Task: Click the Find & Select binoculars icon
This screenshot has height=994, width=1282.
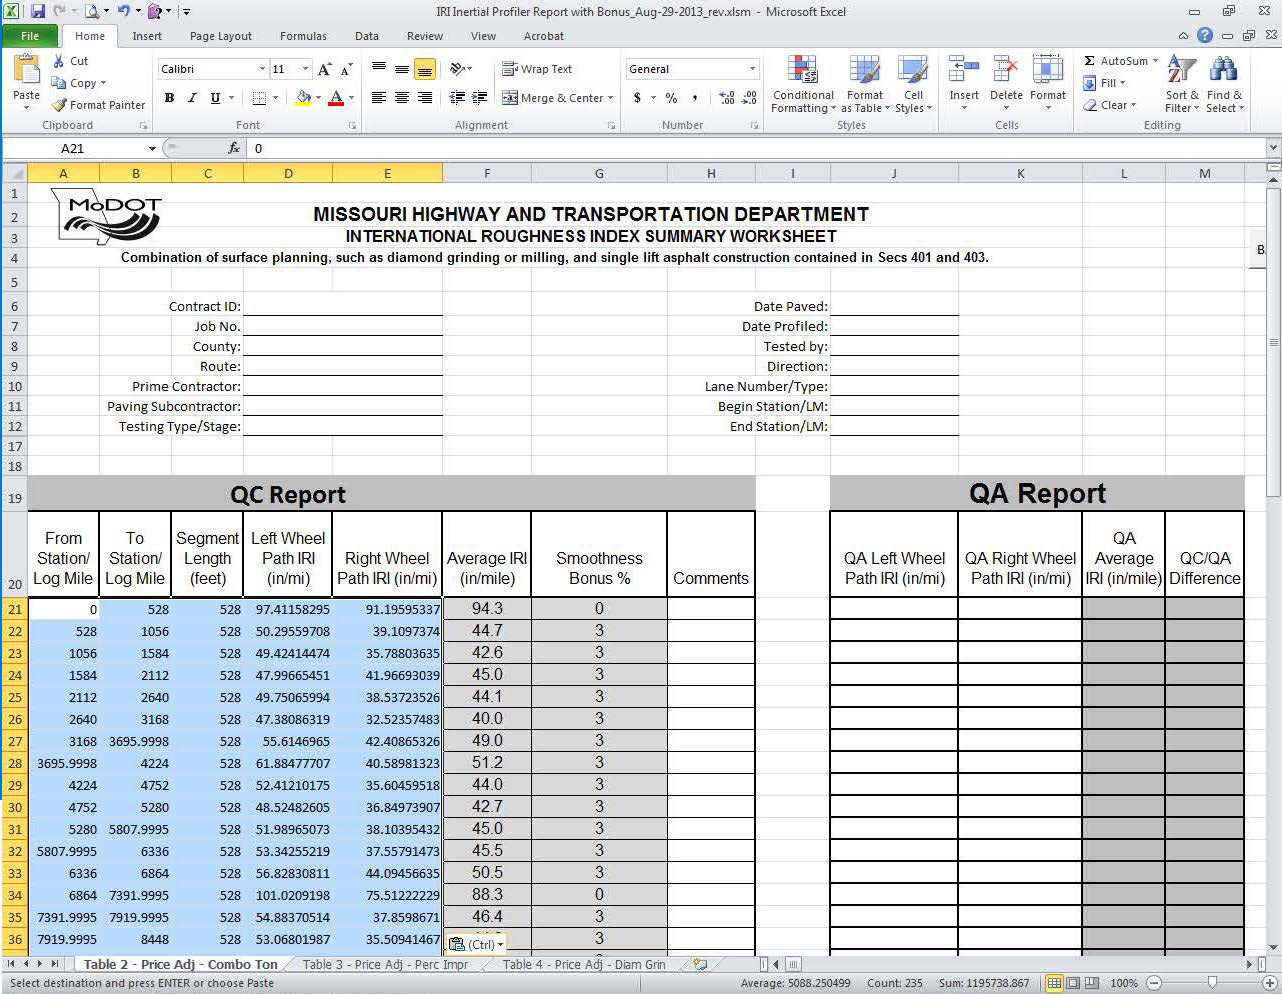Action: point(1223,70)
